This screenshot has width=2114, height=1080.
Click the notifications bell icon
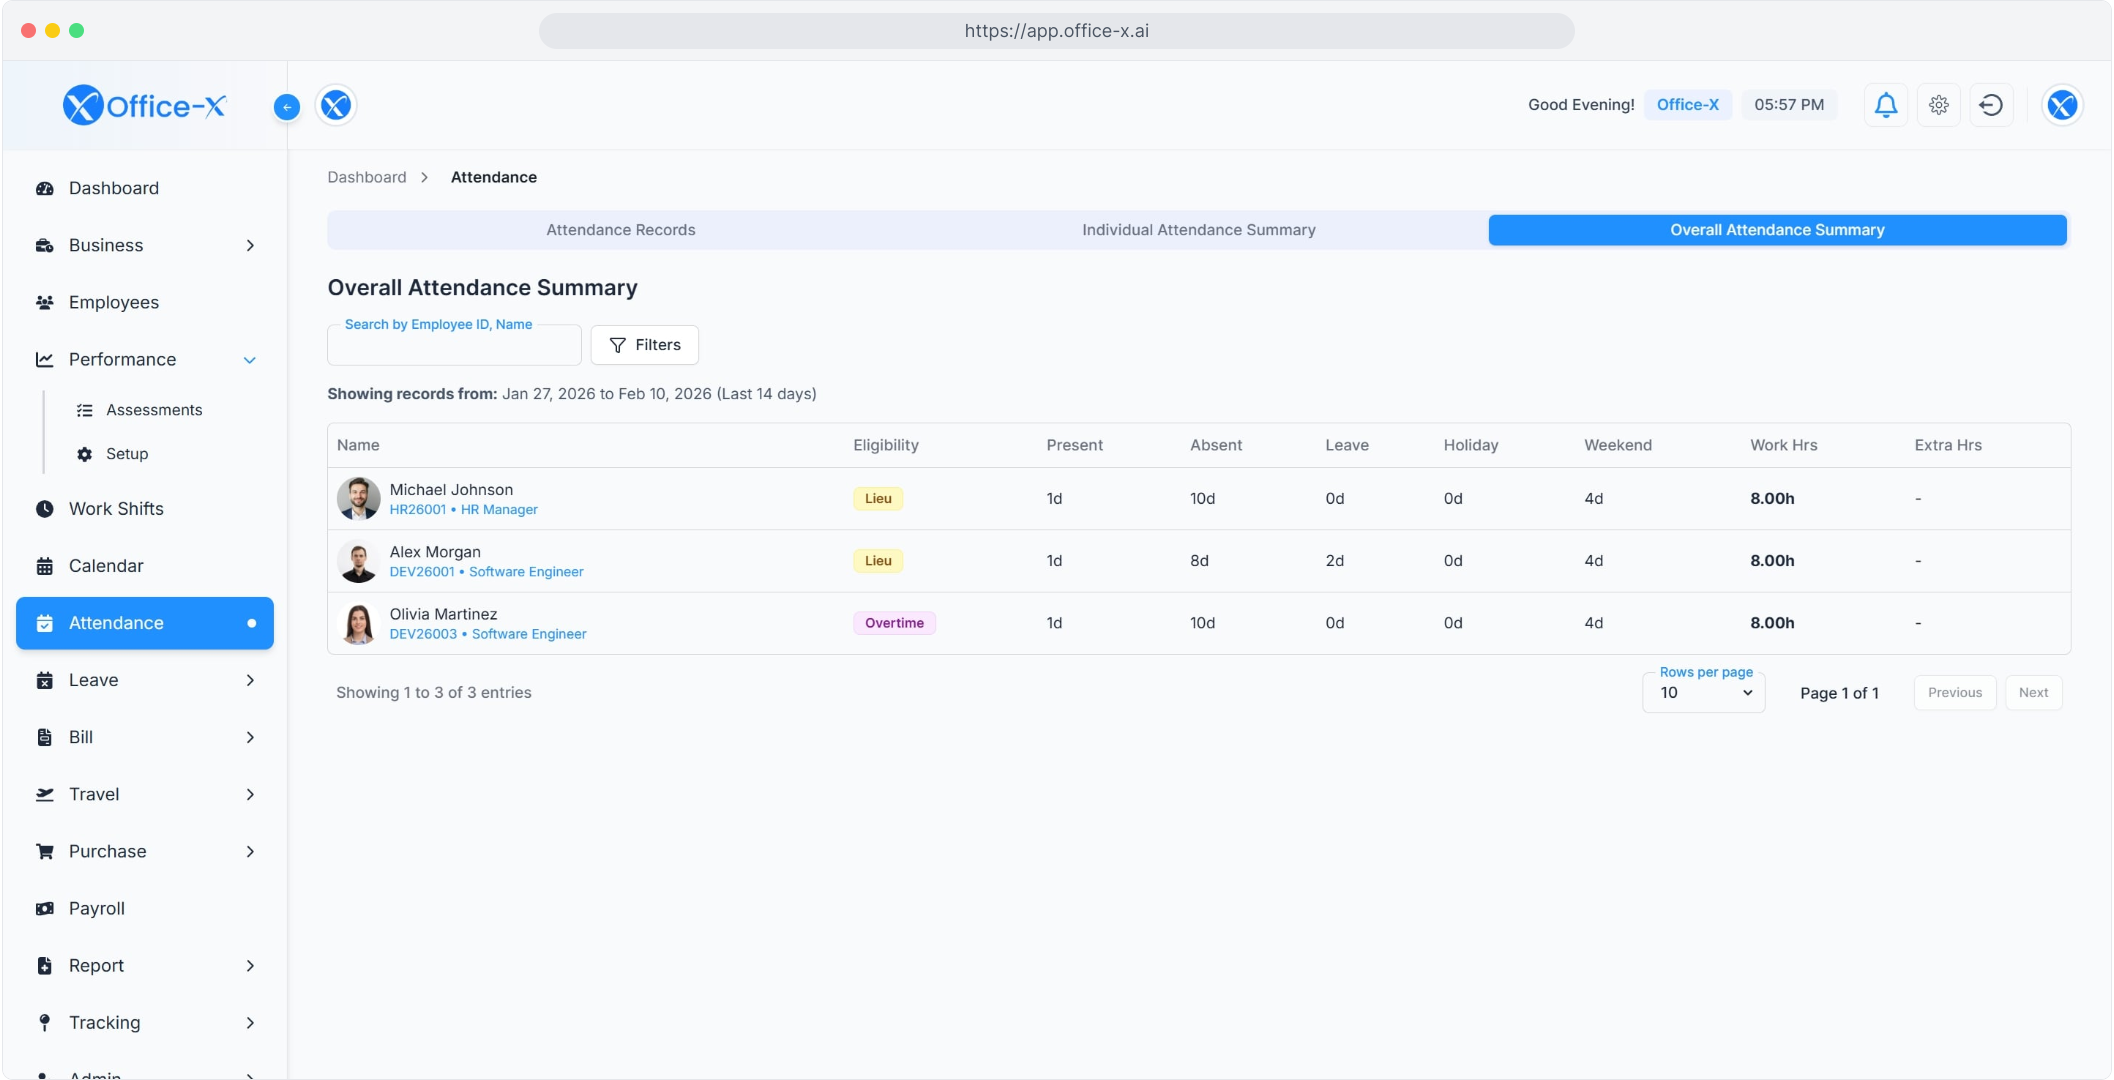(x=1885, y=105)
